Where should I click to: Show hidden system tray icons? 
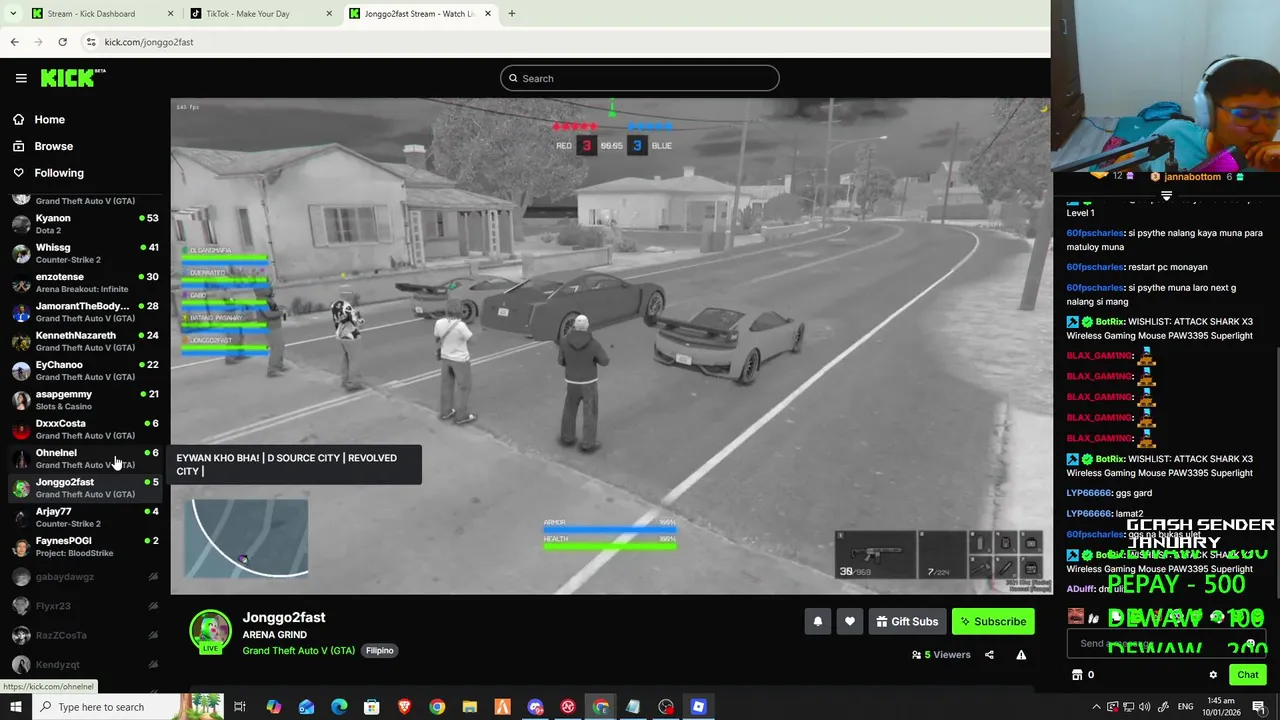click(x=1096, y=707)
